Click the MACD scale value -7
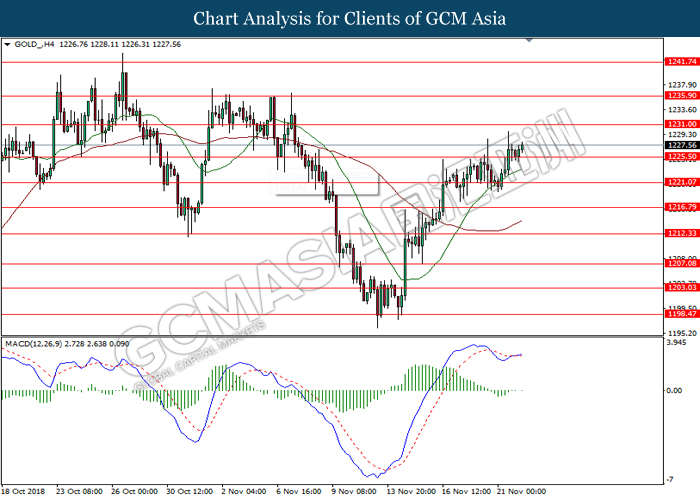The height and width of the screenshot is (500, 700). click(x=670, y=480)
